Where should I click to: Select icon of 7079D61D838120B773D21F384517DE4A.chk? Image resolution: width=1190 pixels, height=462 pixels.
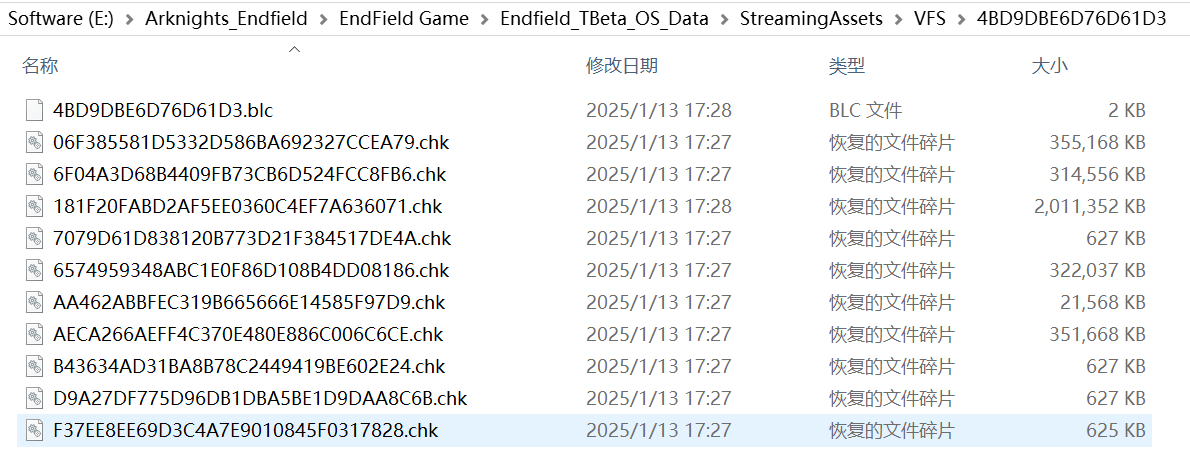[x=35, y=238]
